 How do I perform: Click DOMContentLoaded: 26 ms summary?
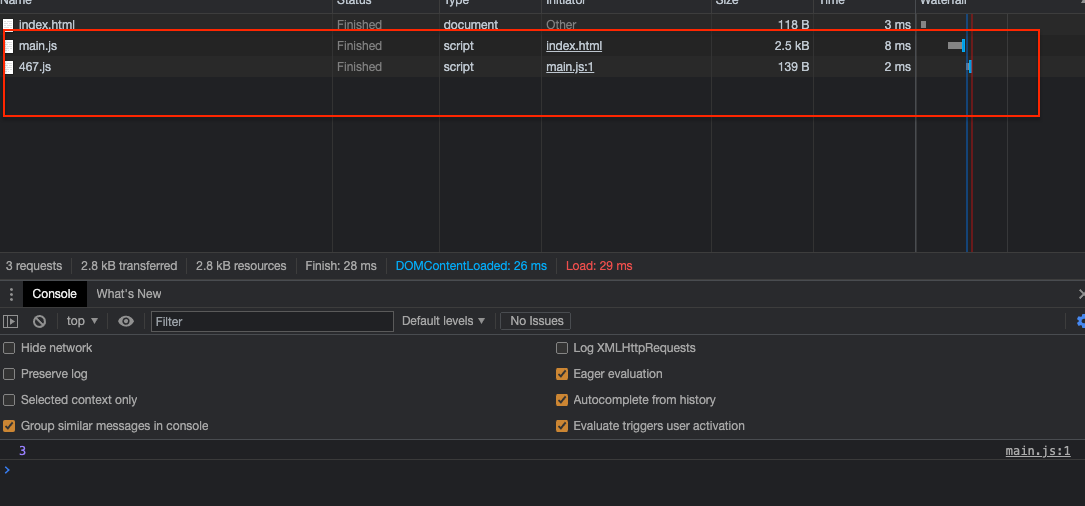coord(471,266)
